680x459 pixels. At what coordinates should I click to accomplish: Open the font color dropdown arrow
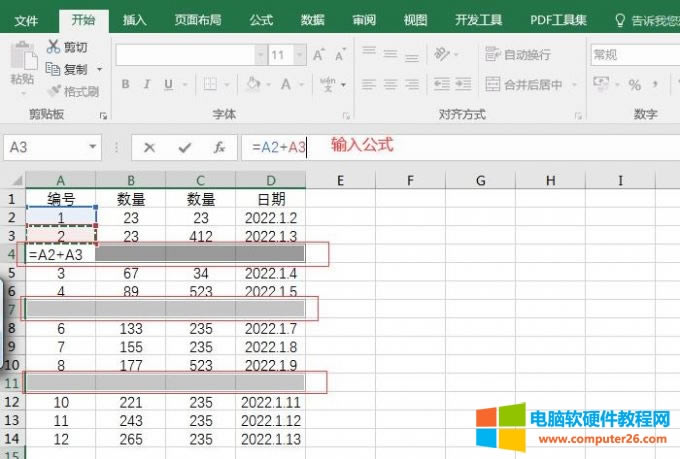(301, 85)
